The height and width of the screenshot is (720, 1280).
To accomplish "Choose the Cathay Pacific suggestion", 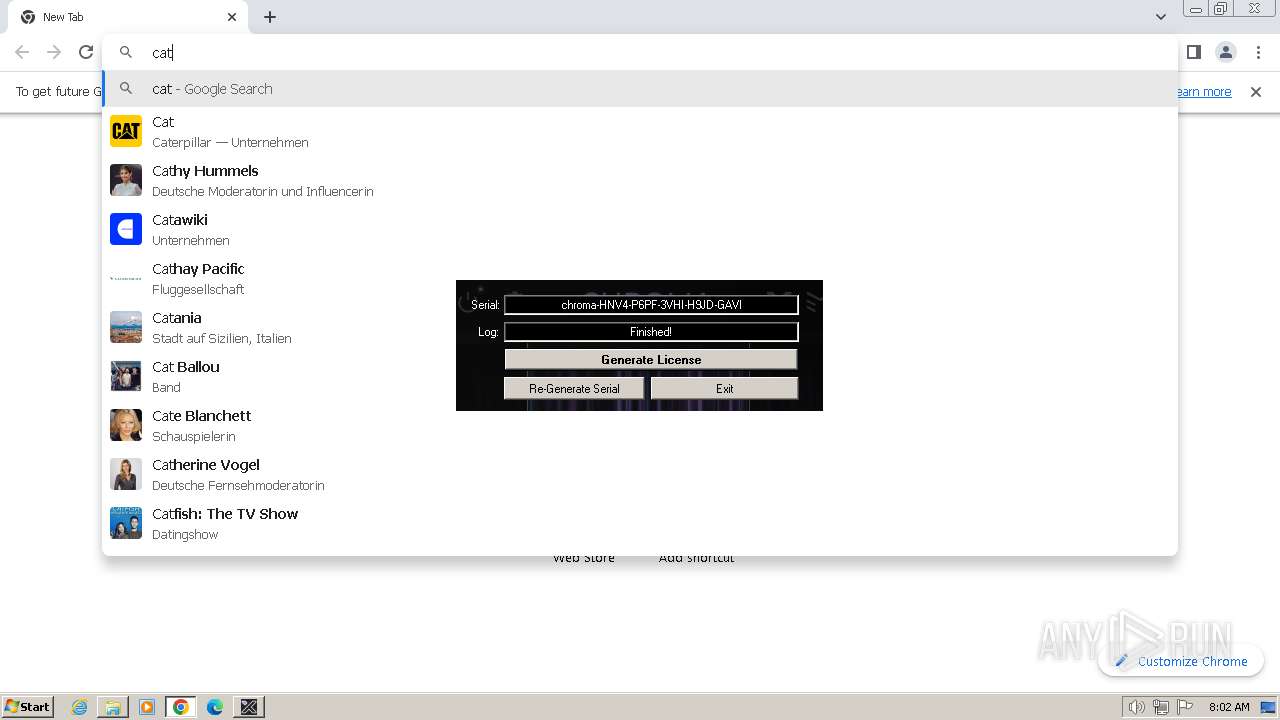I will point(640,278).
